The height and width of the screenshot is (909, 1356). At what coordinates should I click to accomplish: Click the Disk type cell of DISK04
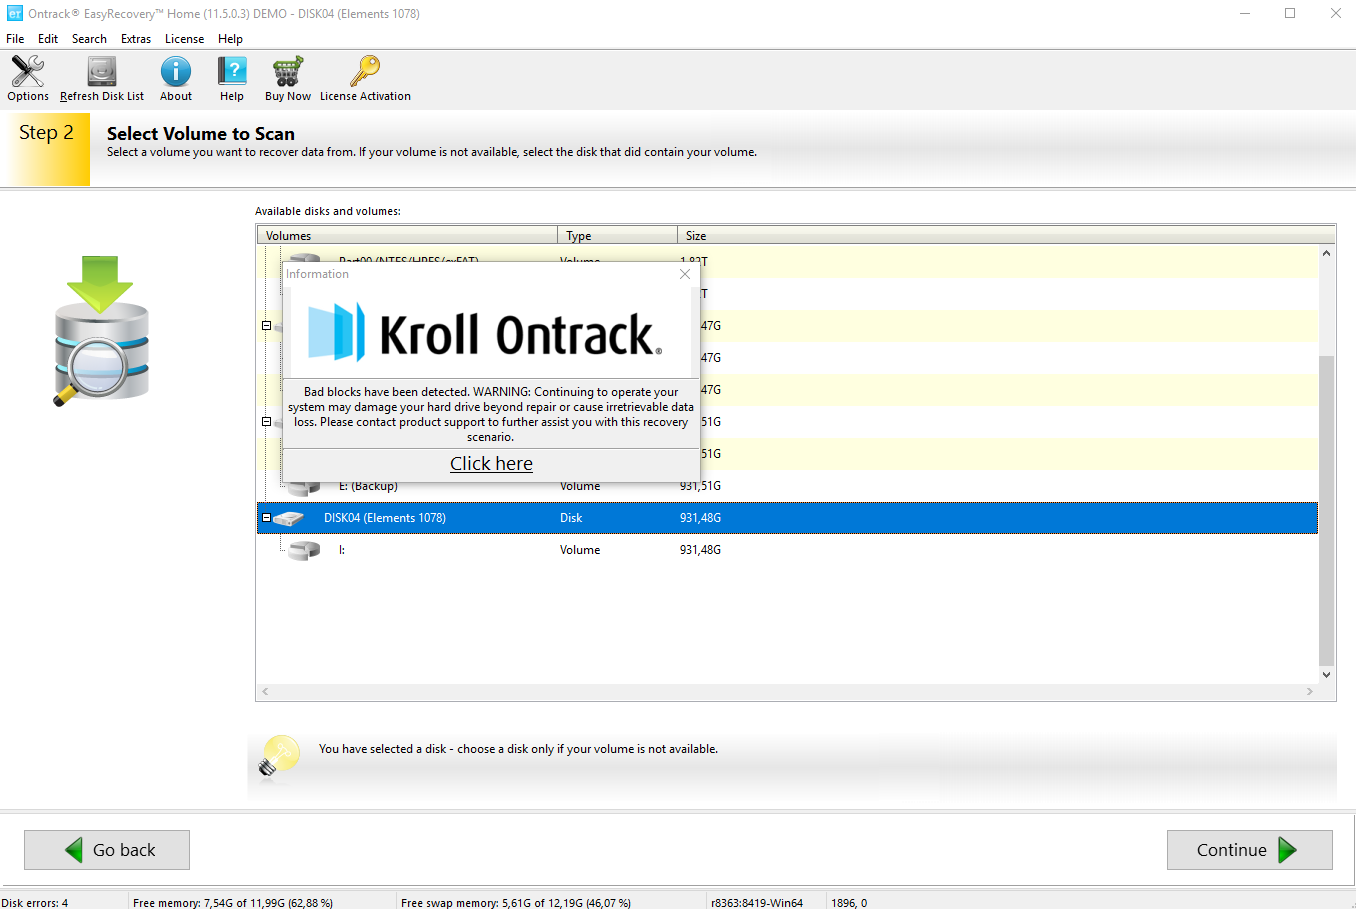(571, 518)
